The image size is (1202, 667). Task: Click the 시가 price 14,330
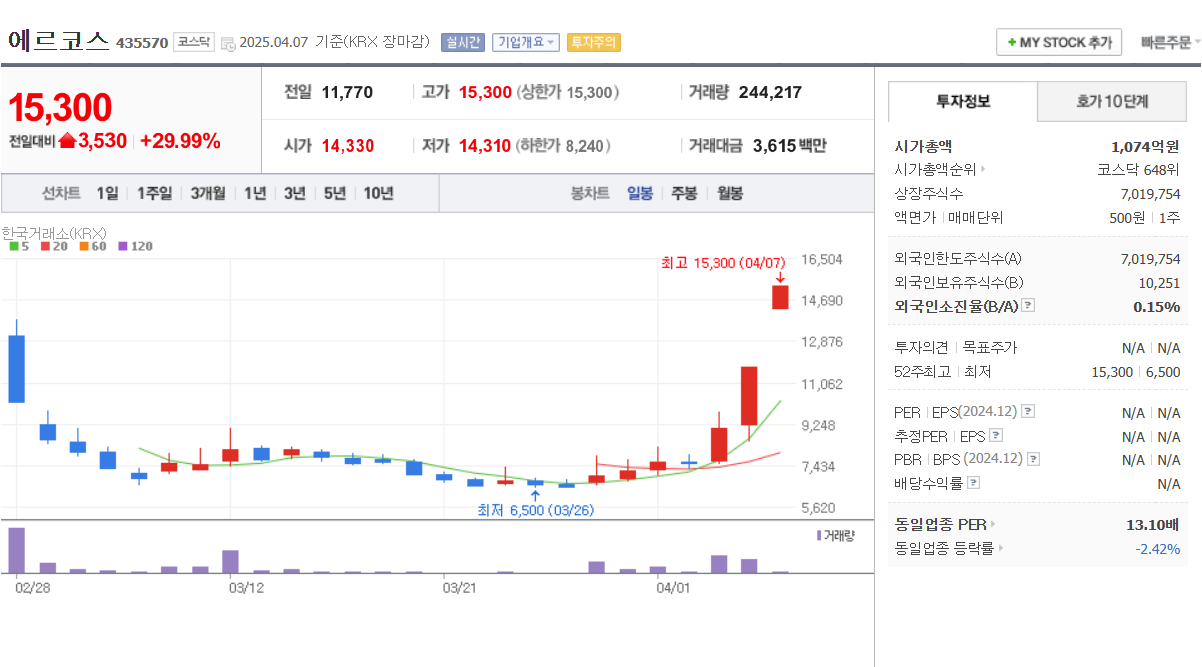347,146
